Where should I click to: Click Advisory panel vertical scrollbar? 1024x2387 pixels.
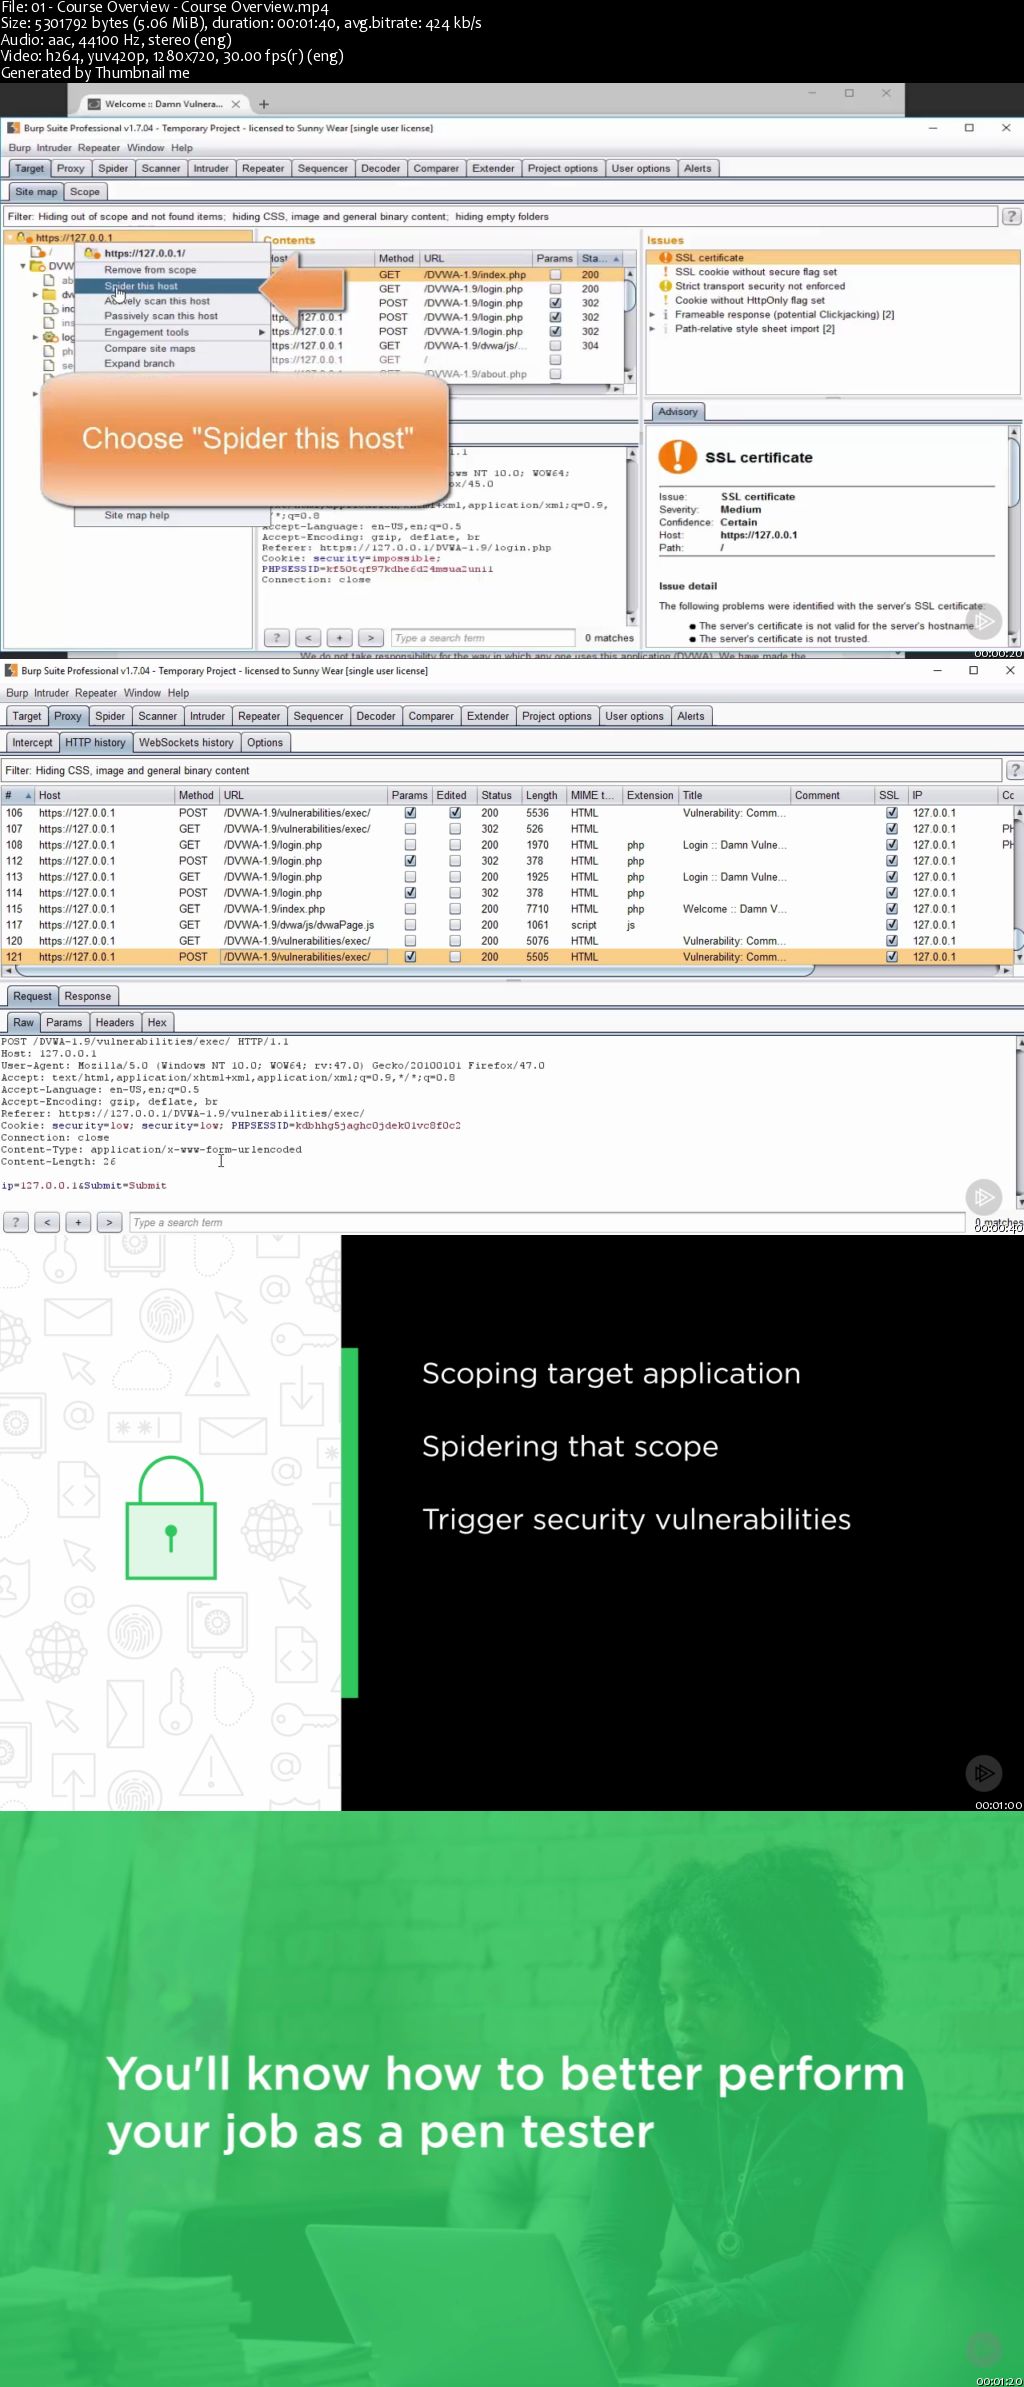(x=1013, y=535)
